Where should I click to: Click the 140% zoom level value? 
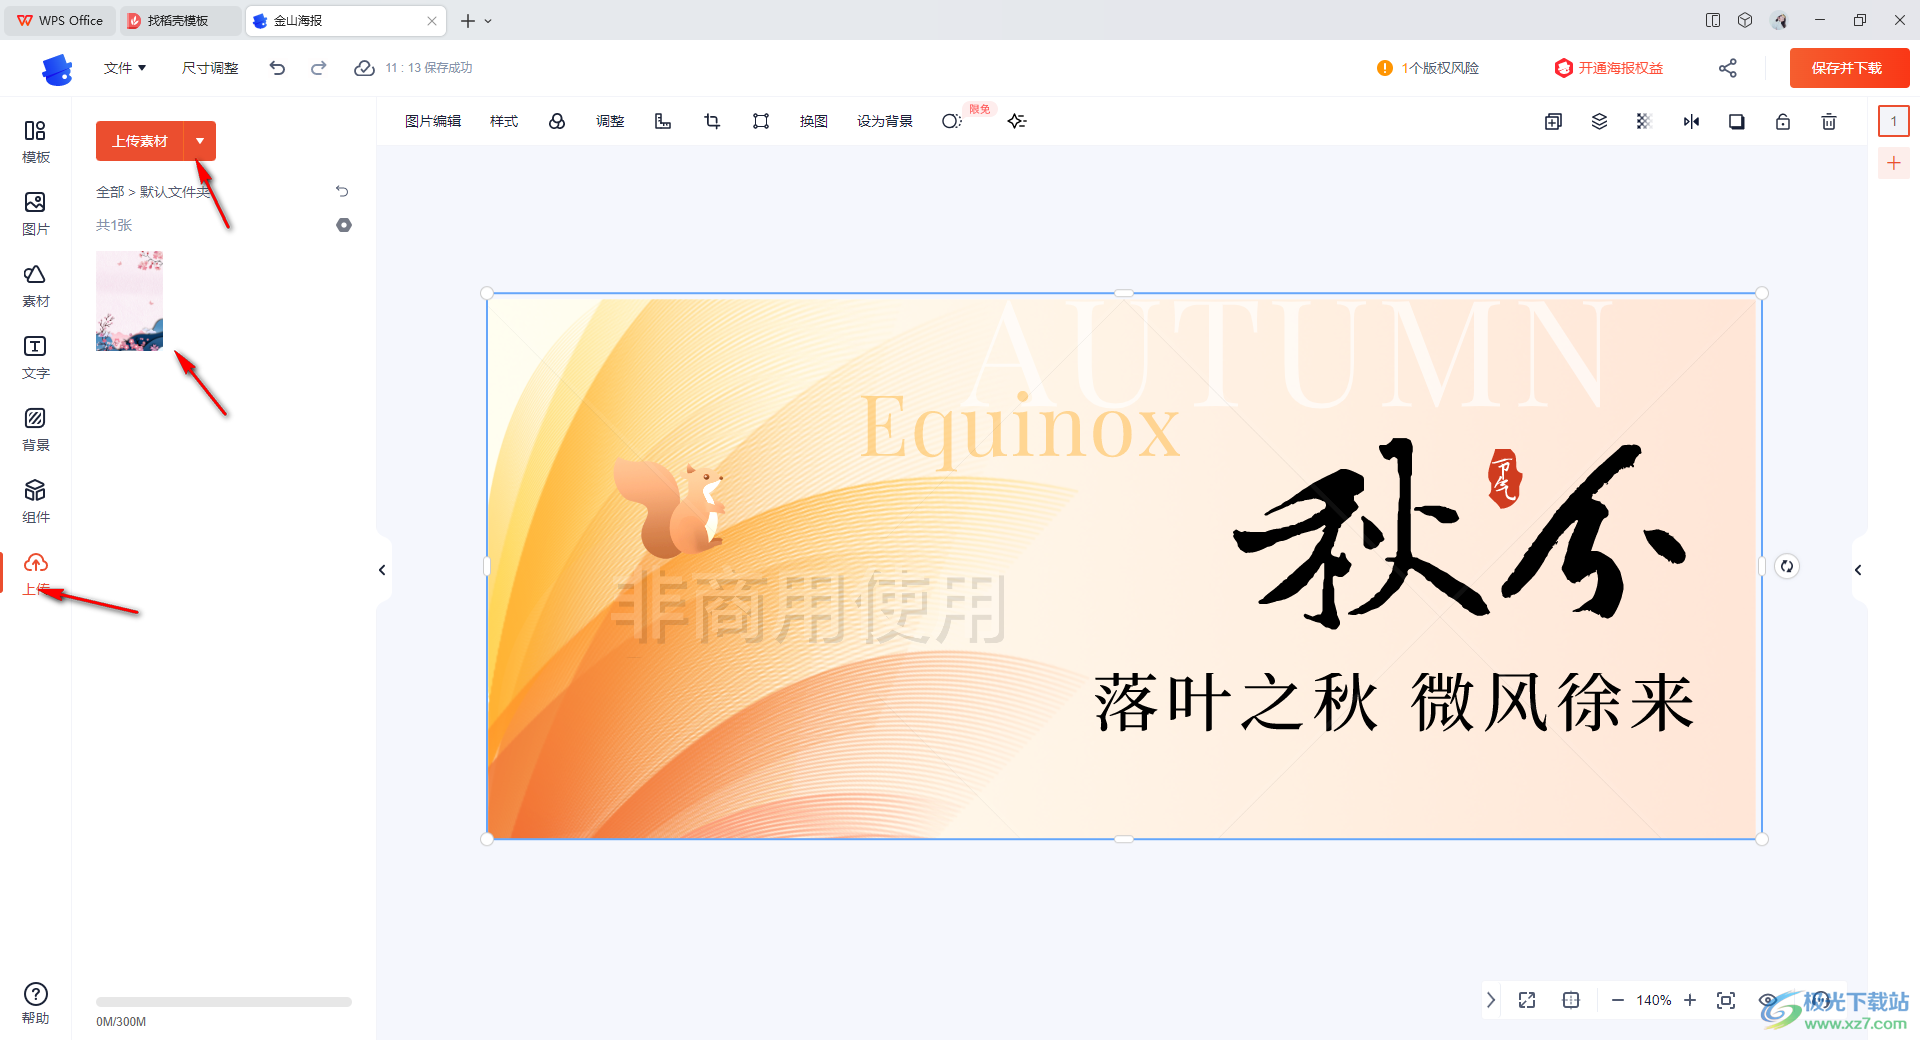pos(1654,1000)
